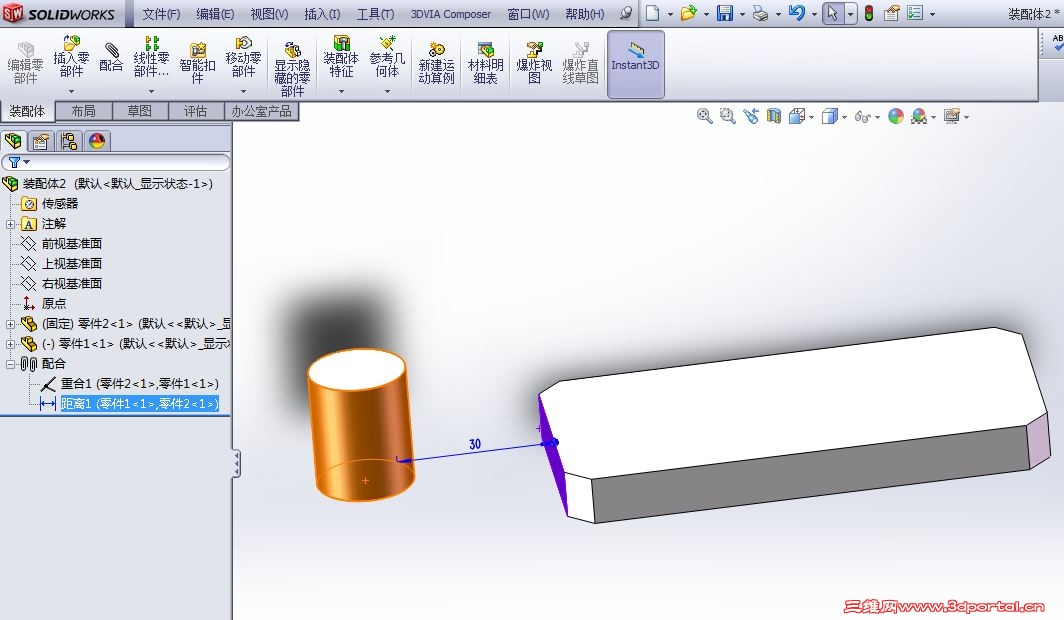Click Show Hidden Components (显示隐藏的零部件)
The width and height of the screenshot is (1064, 620).
(292, 68)
